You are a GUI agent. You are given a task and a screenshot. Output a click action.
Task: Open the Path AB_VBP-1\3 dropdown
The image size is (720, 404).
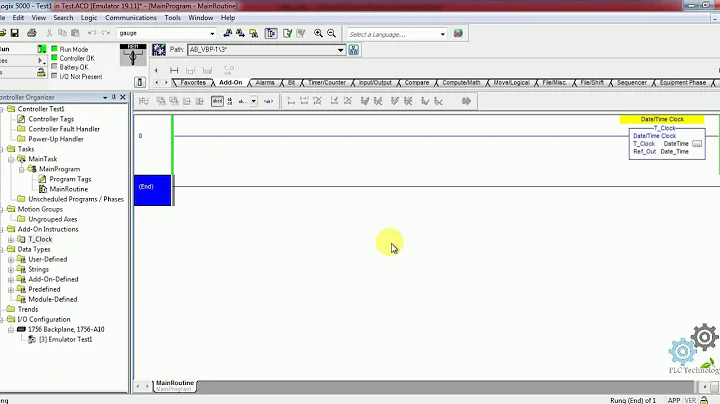click(340, 50)
